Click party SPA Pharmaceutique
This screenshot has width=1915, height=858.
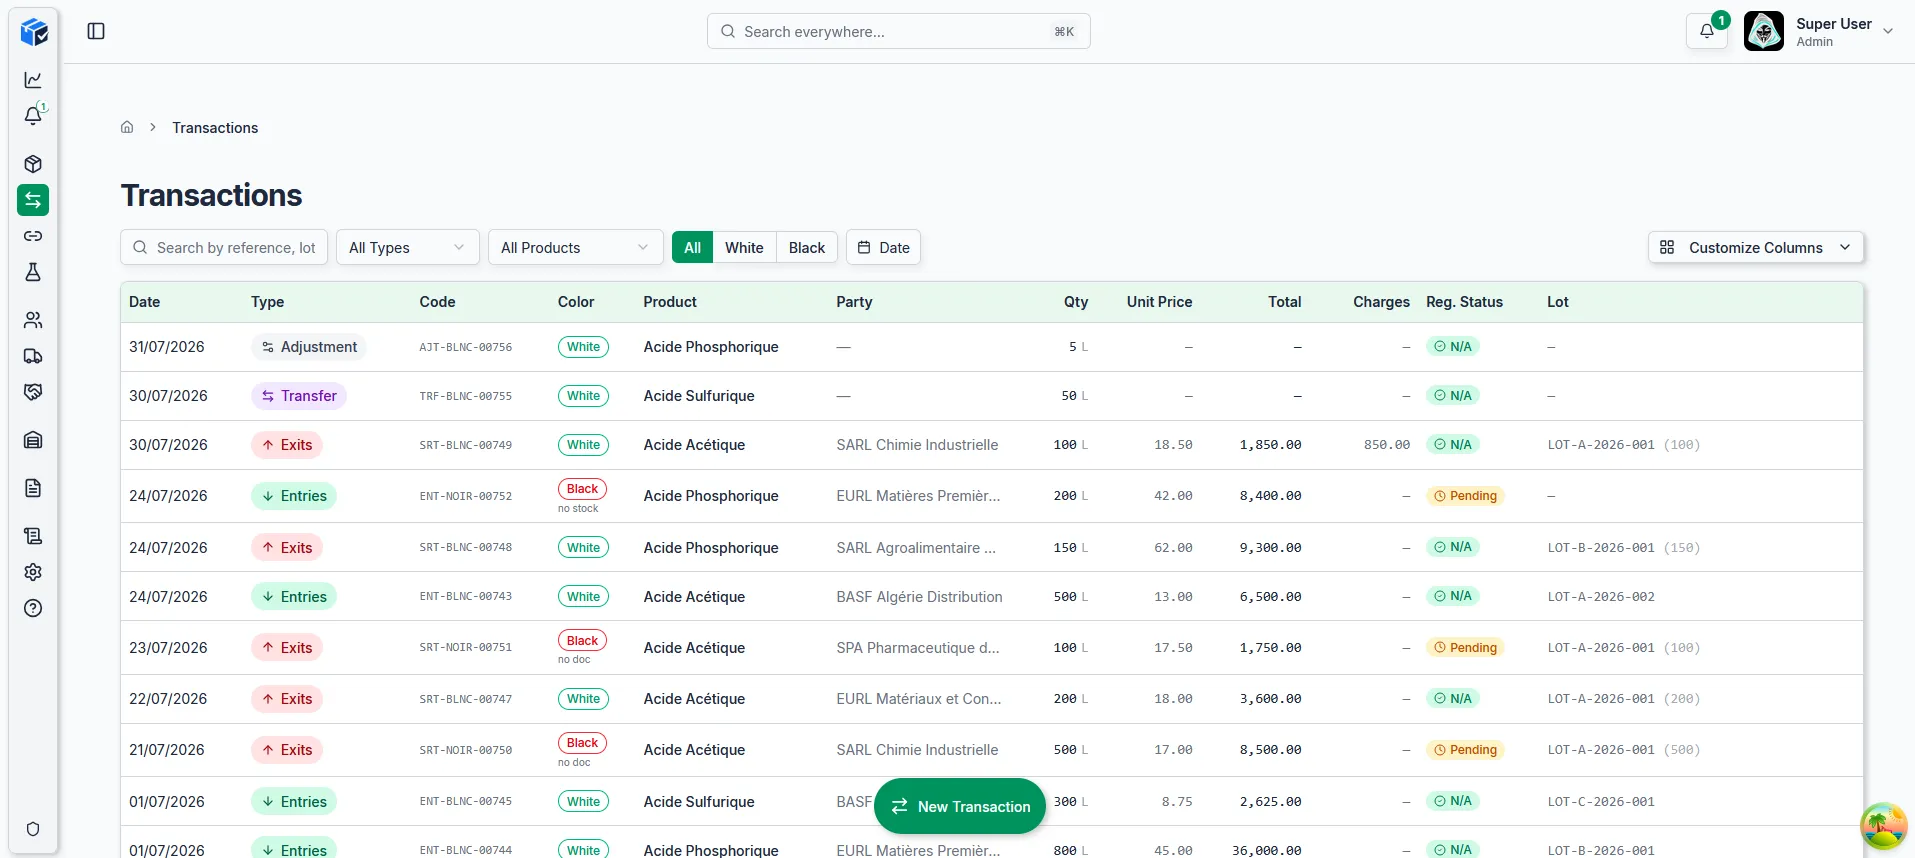(918, 648)
